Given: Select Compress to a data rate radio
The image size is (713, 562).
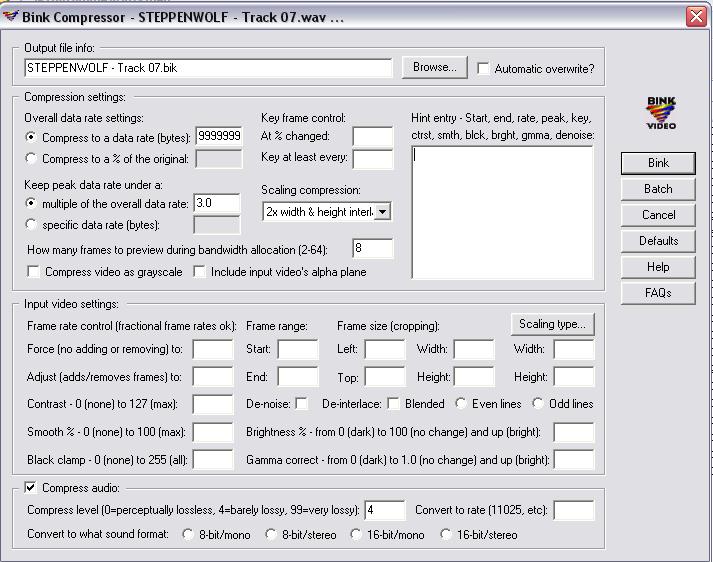Looking at the screenshot, I should point(31,137).
